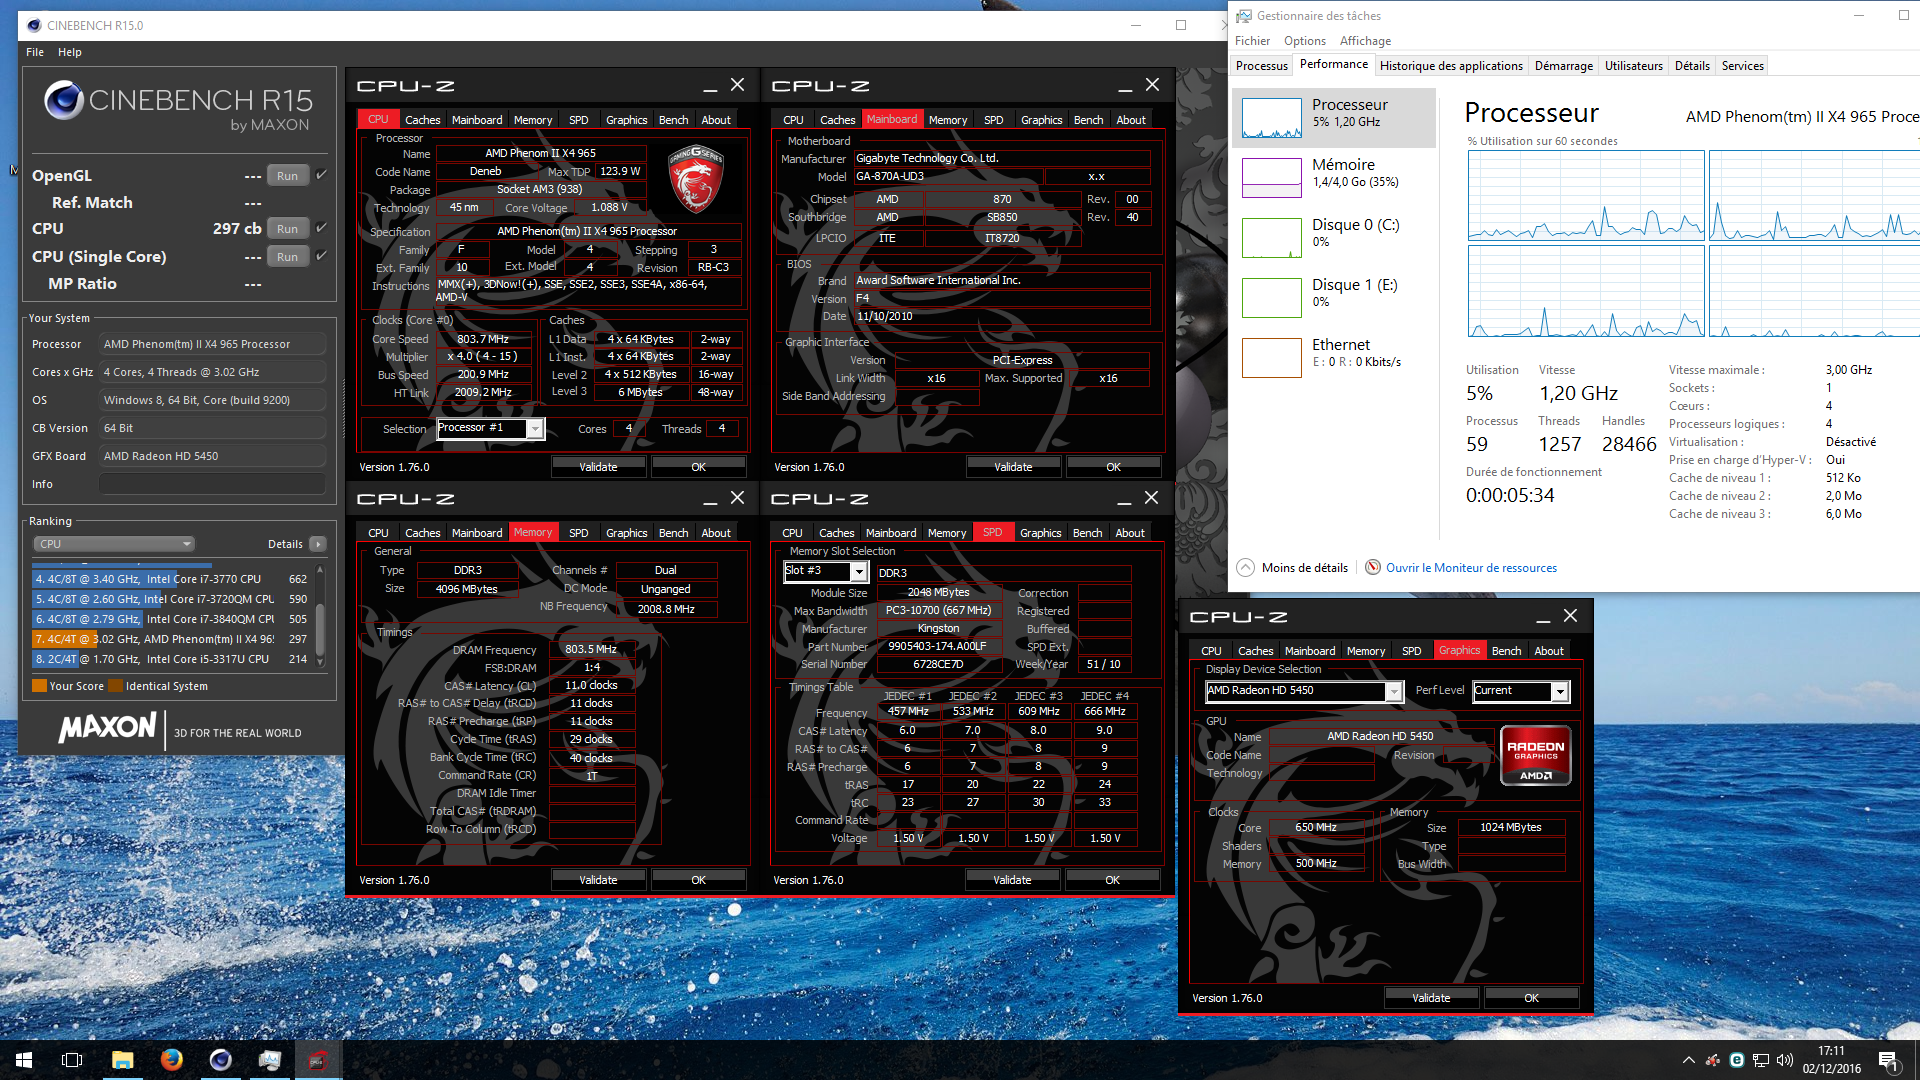Open the Affichage menu in Task Manager

click(1365, 41)
